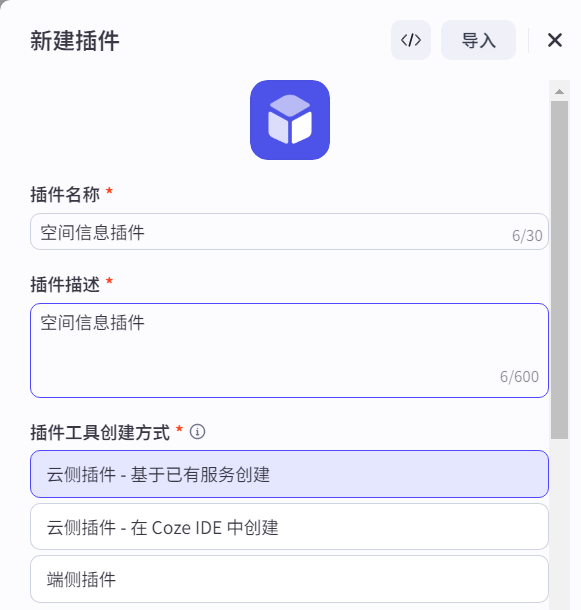Click the scrollbar up arrow
This screenshot has height=610, width=581.
click(x=559, y=91)
